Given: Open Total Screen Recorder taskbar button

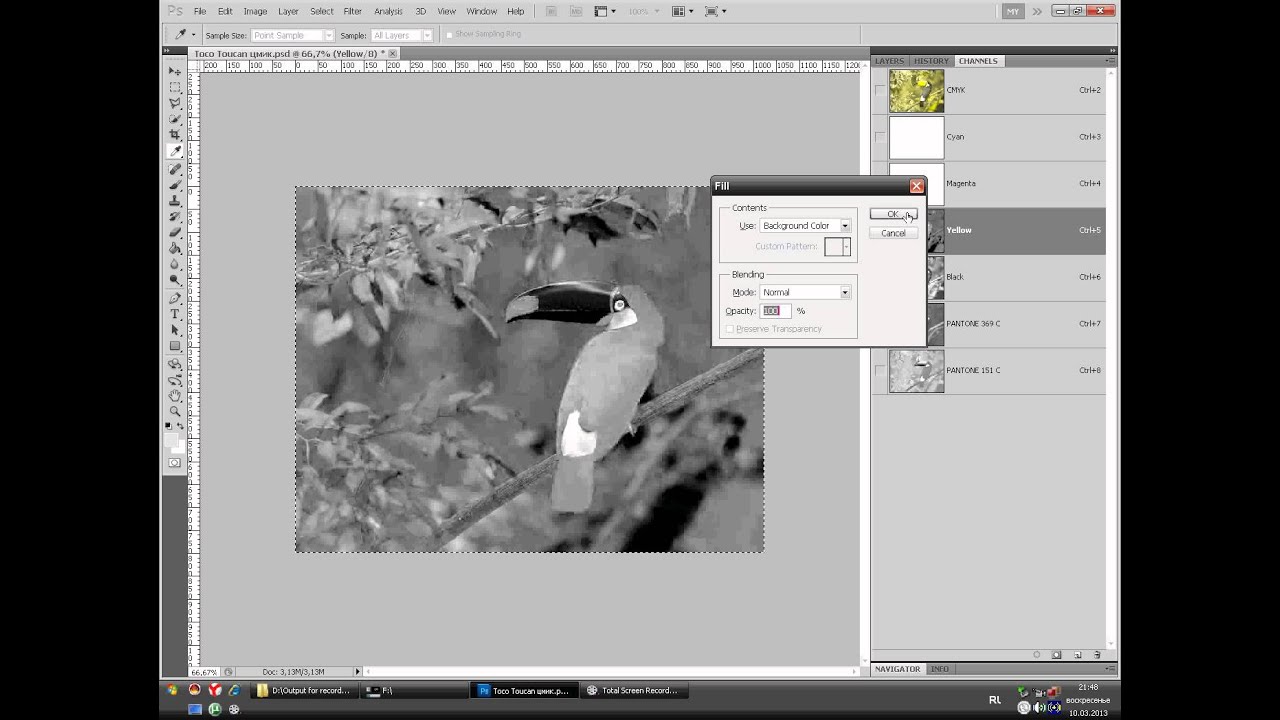Looking at the screenshot, I should tap(632, 690).
